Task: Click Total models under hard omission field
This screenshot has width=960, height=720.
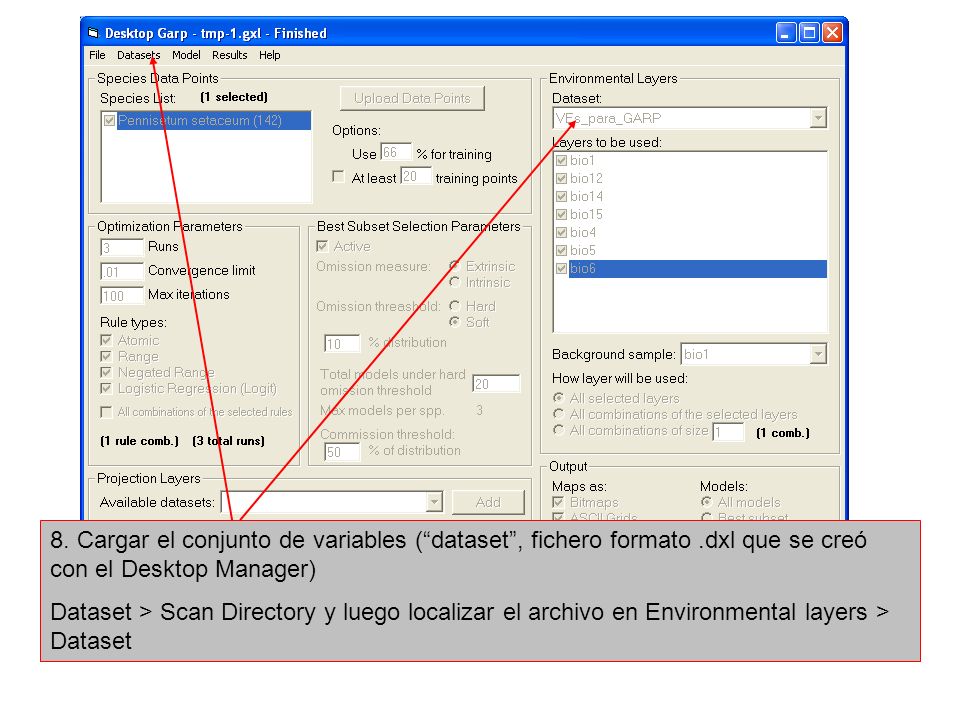Action: pyautogui.click(x=496, y=383)
